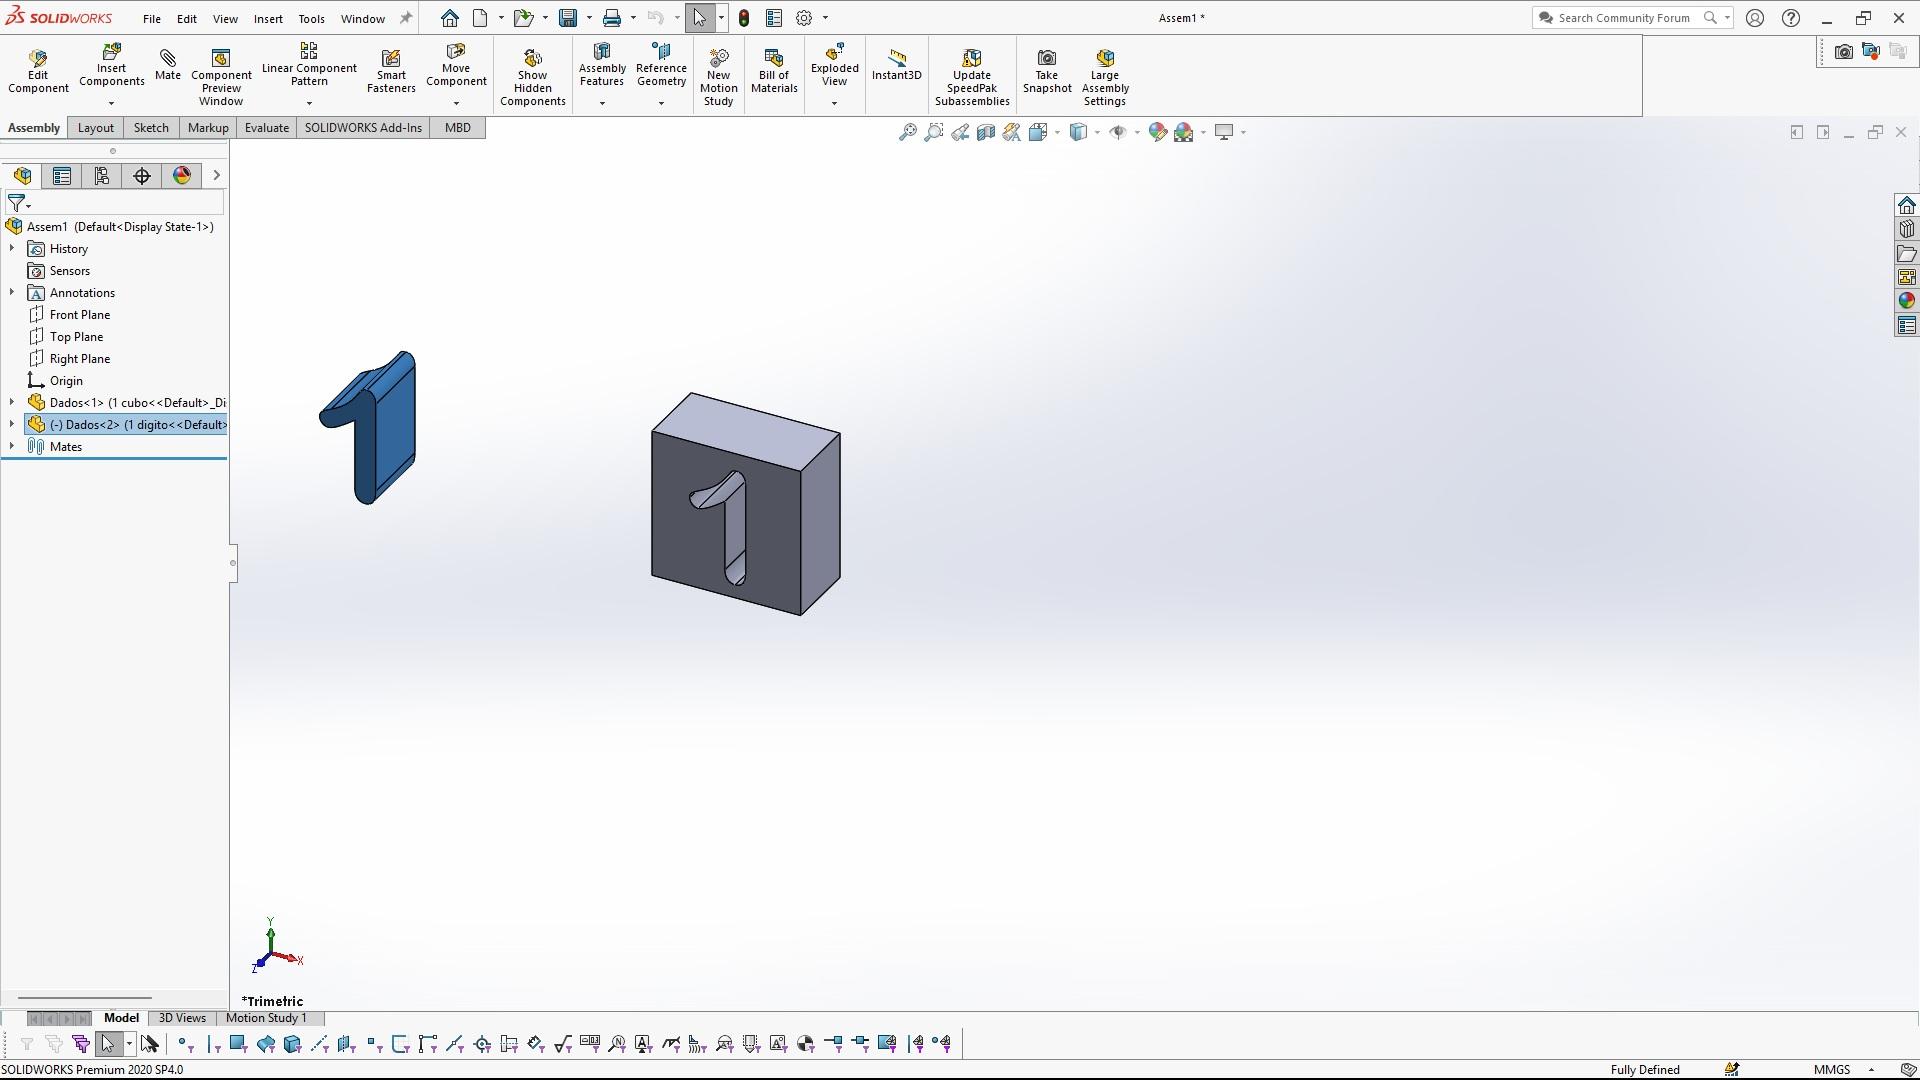Viewport: 1920px width, 1080px height.
Task: Select the Mate tool
Action: click(x=168, y=65)
